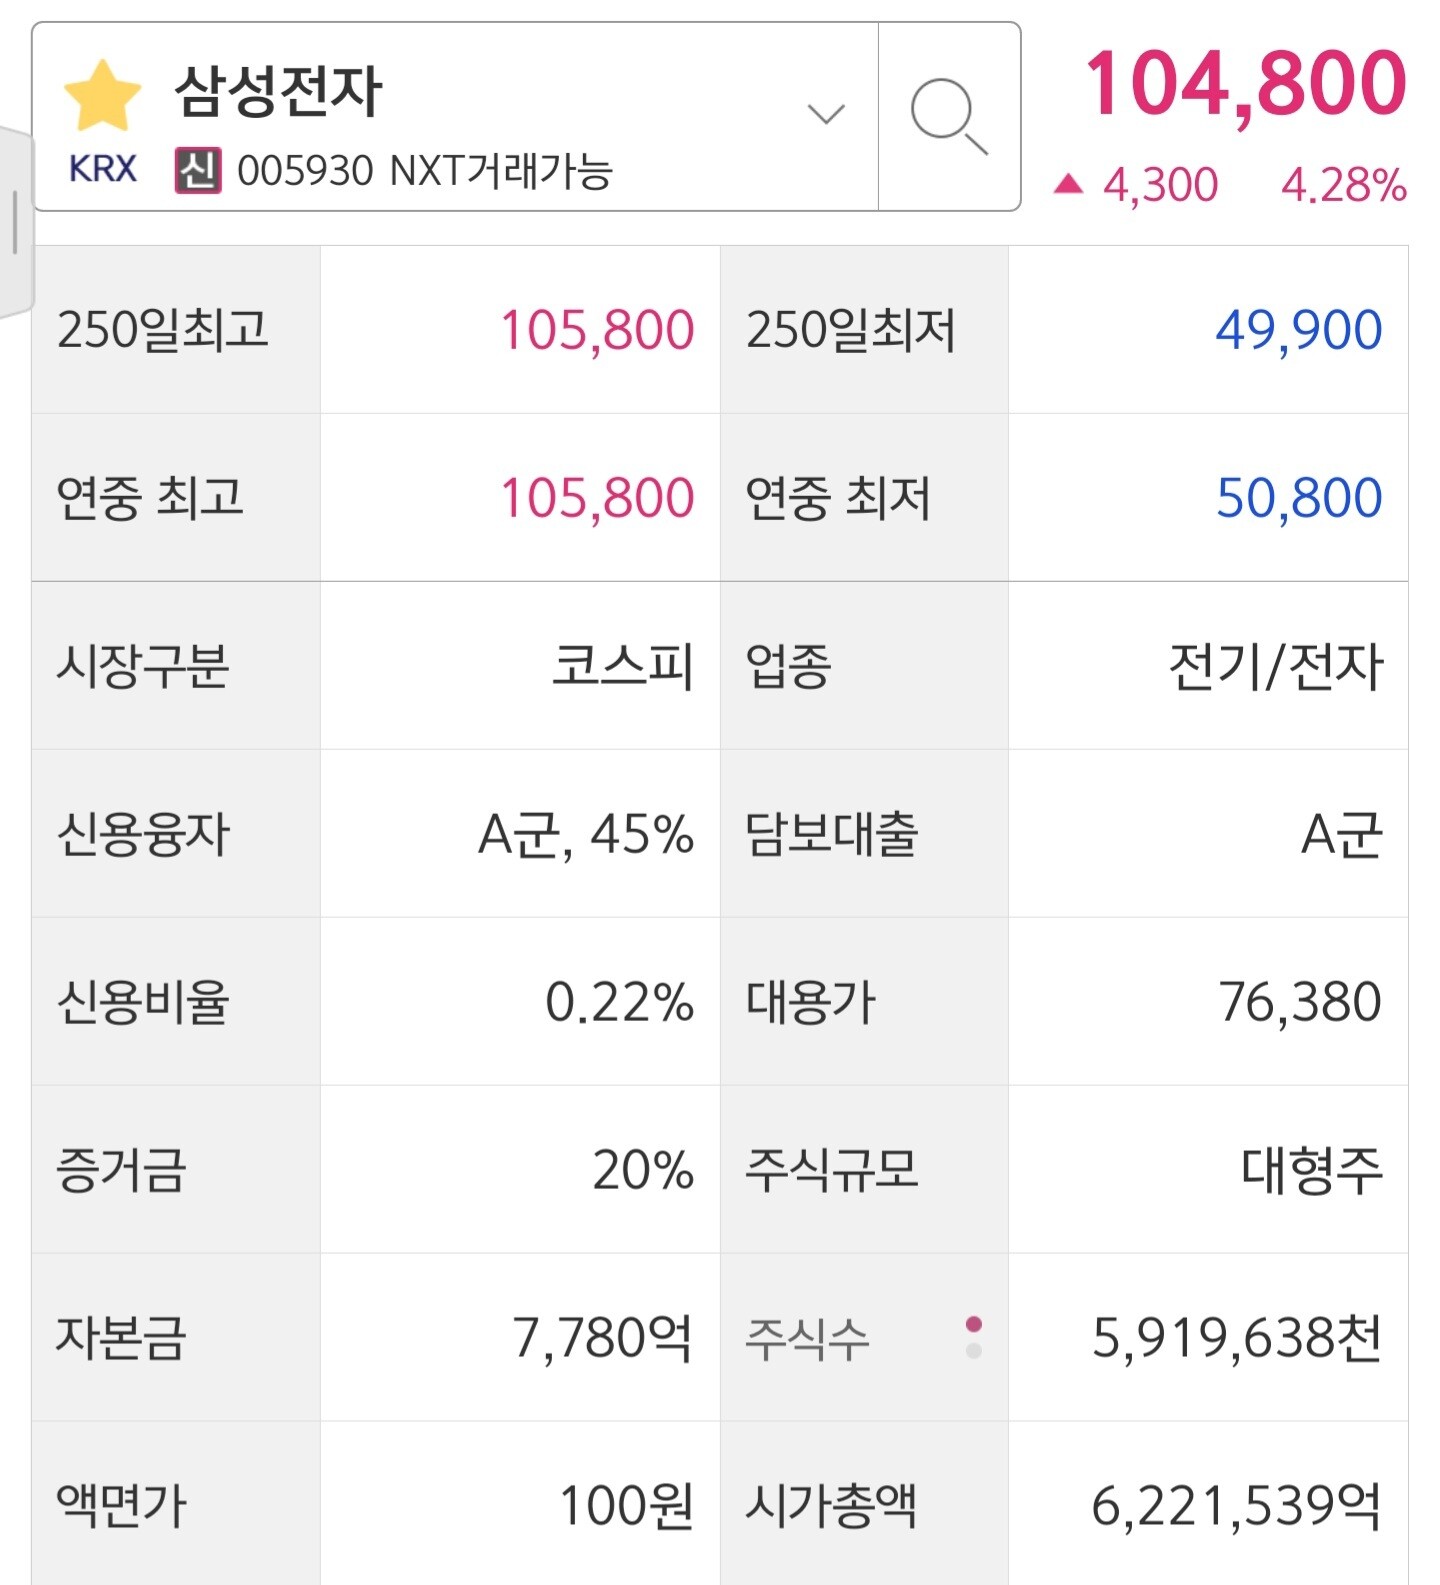Tap the 신 credit badge icon
Image resolution: width=1440 pixels, height=1585 pixels.
click(198, 170)
